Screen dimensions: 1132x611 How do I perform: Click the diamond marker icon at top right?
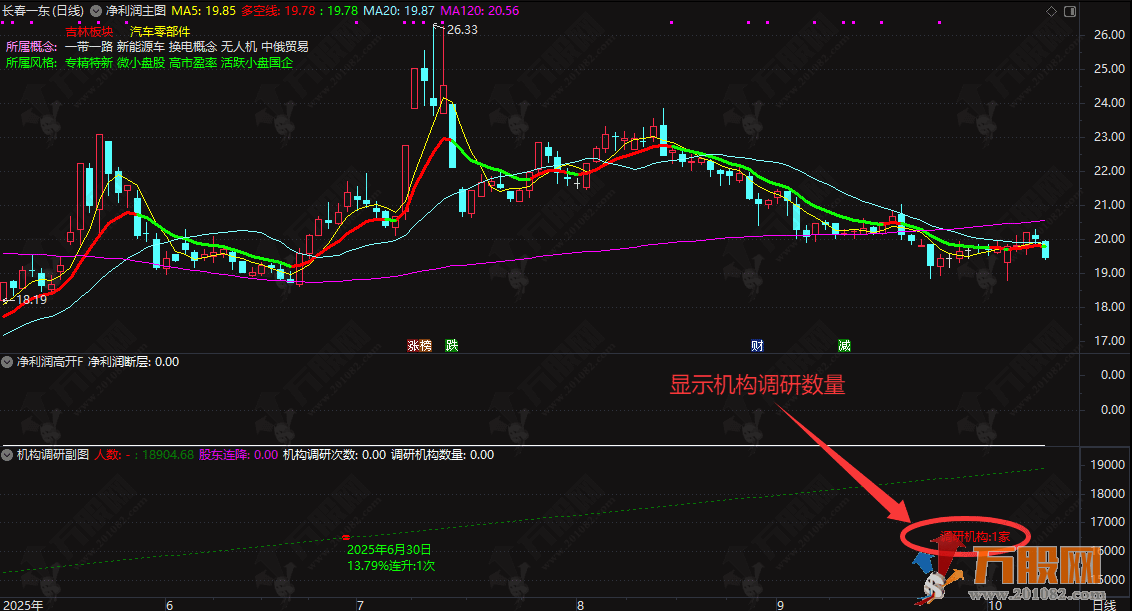[1051, 11]
